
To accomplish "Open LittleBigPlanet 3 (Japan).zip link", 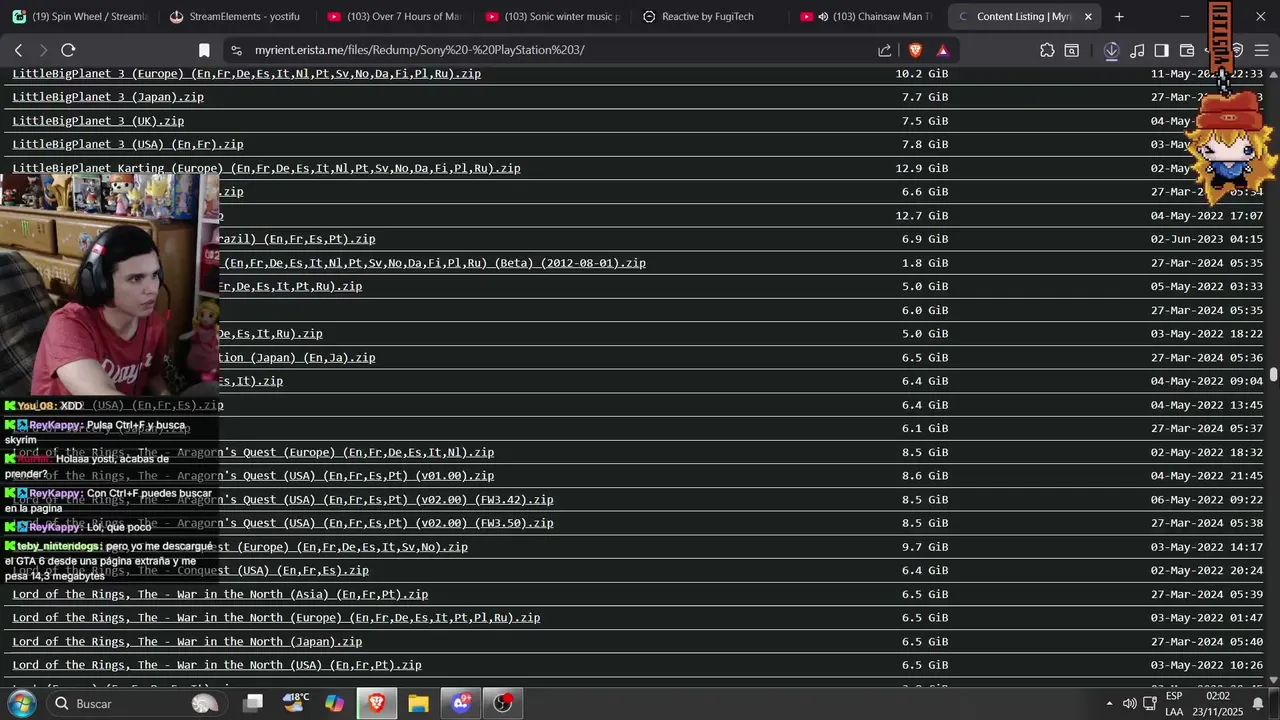I will (x=108, y=97).
